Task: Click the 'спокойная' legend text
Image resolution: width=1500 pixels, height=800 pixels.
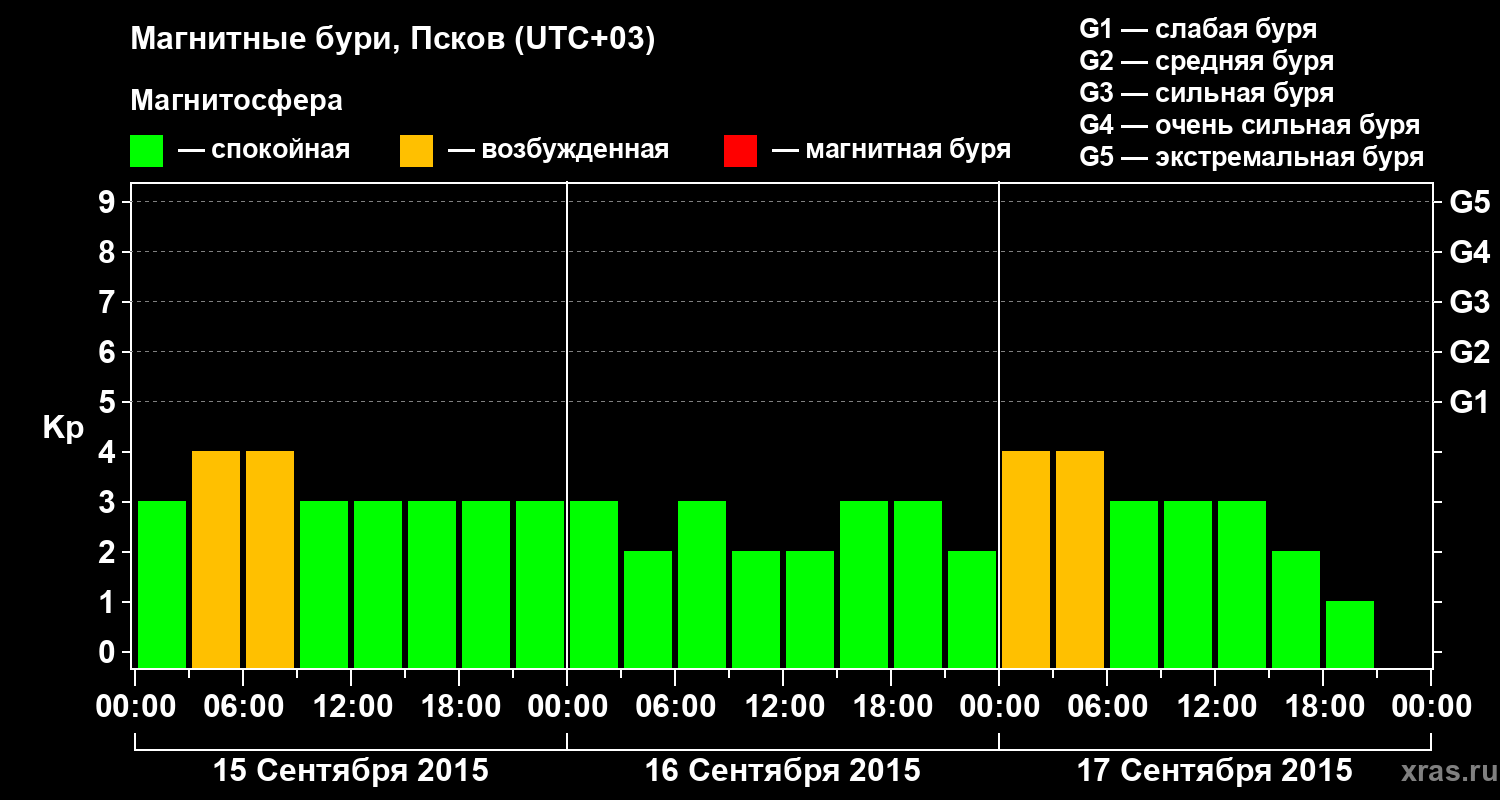Action: (280, 151)
